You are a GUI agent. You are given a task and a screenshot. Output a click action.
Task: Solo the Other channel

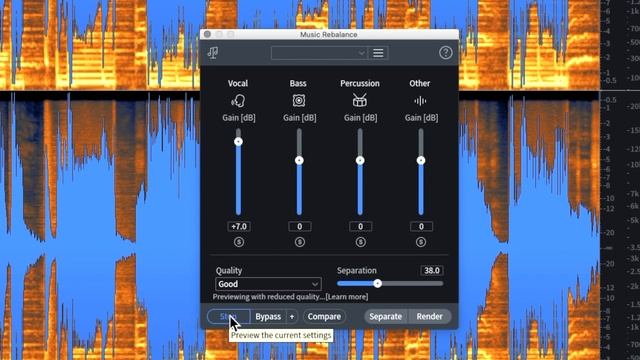(x=421, y=242)
